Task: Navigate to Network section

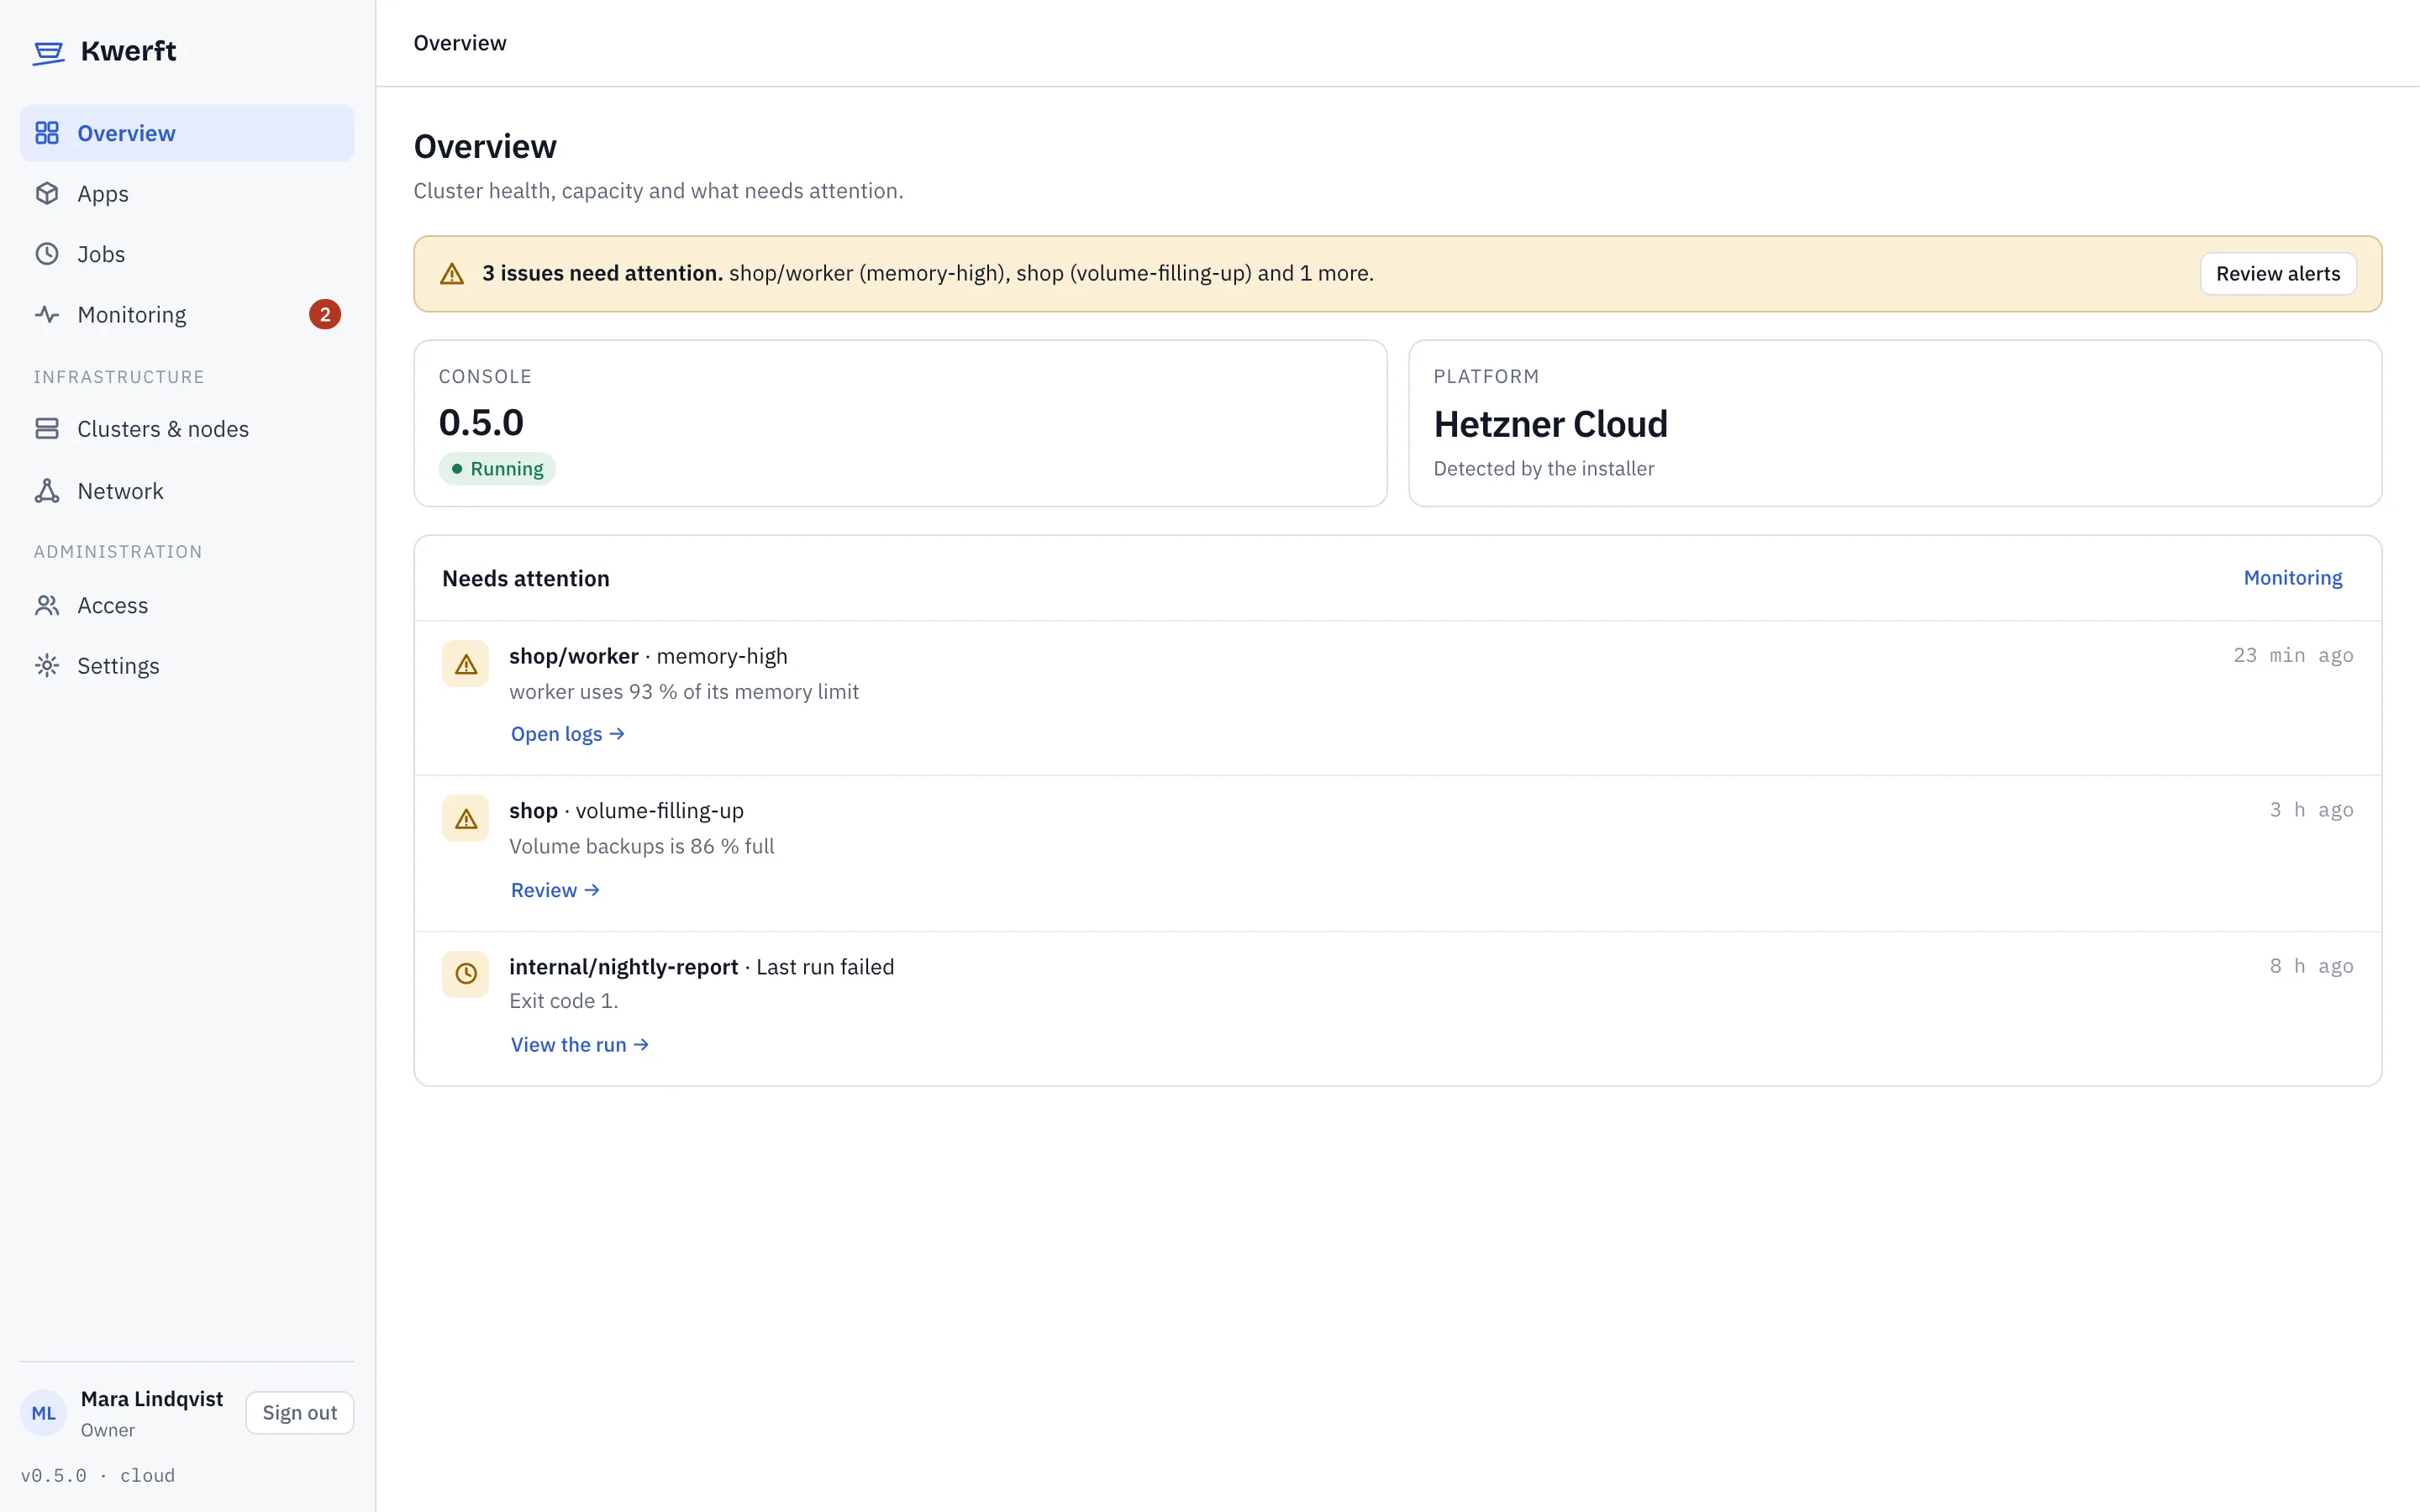Action: pyautogui.click(x=187, y=491)
